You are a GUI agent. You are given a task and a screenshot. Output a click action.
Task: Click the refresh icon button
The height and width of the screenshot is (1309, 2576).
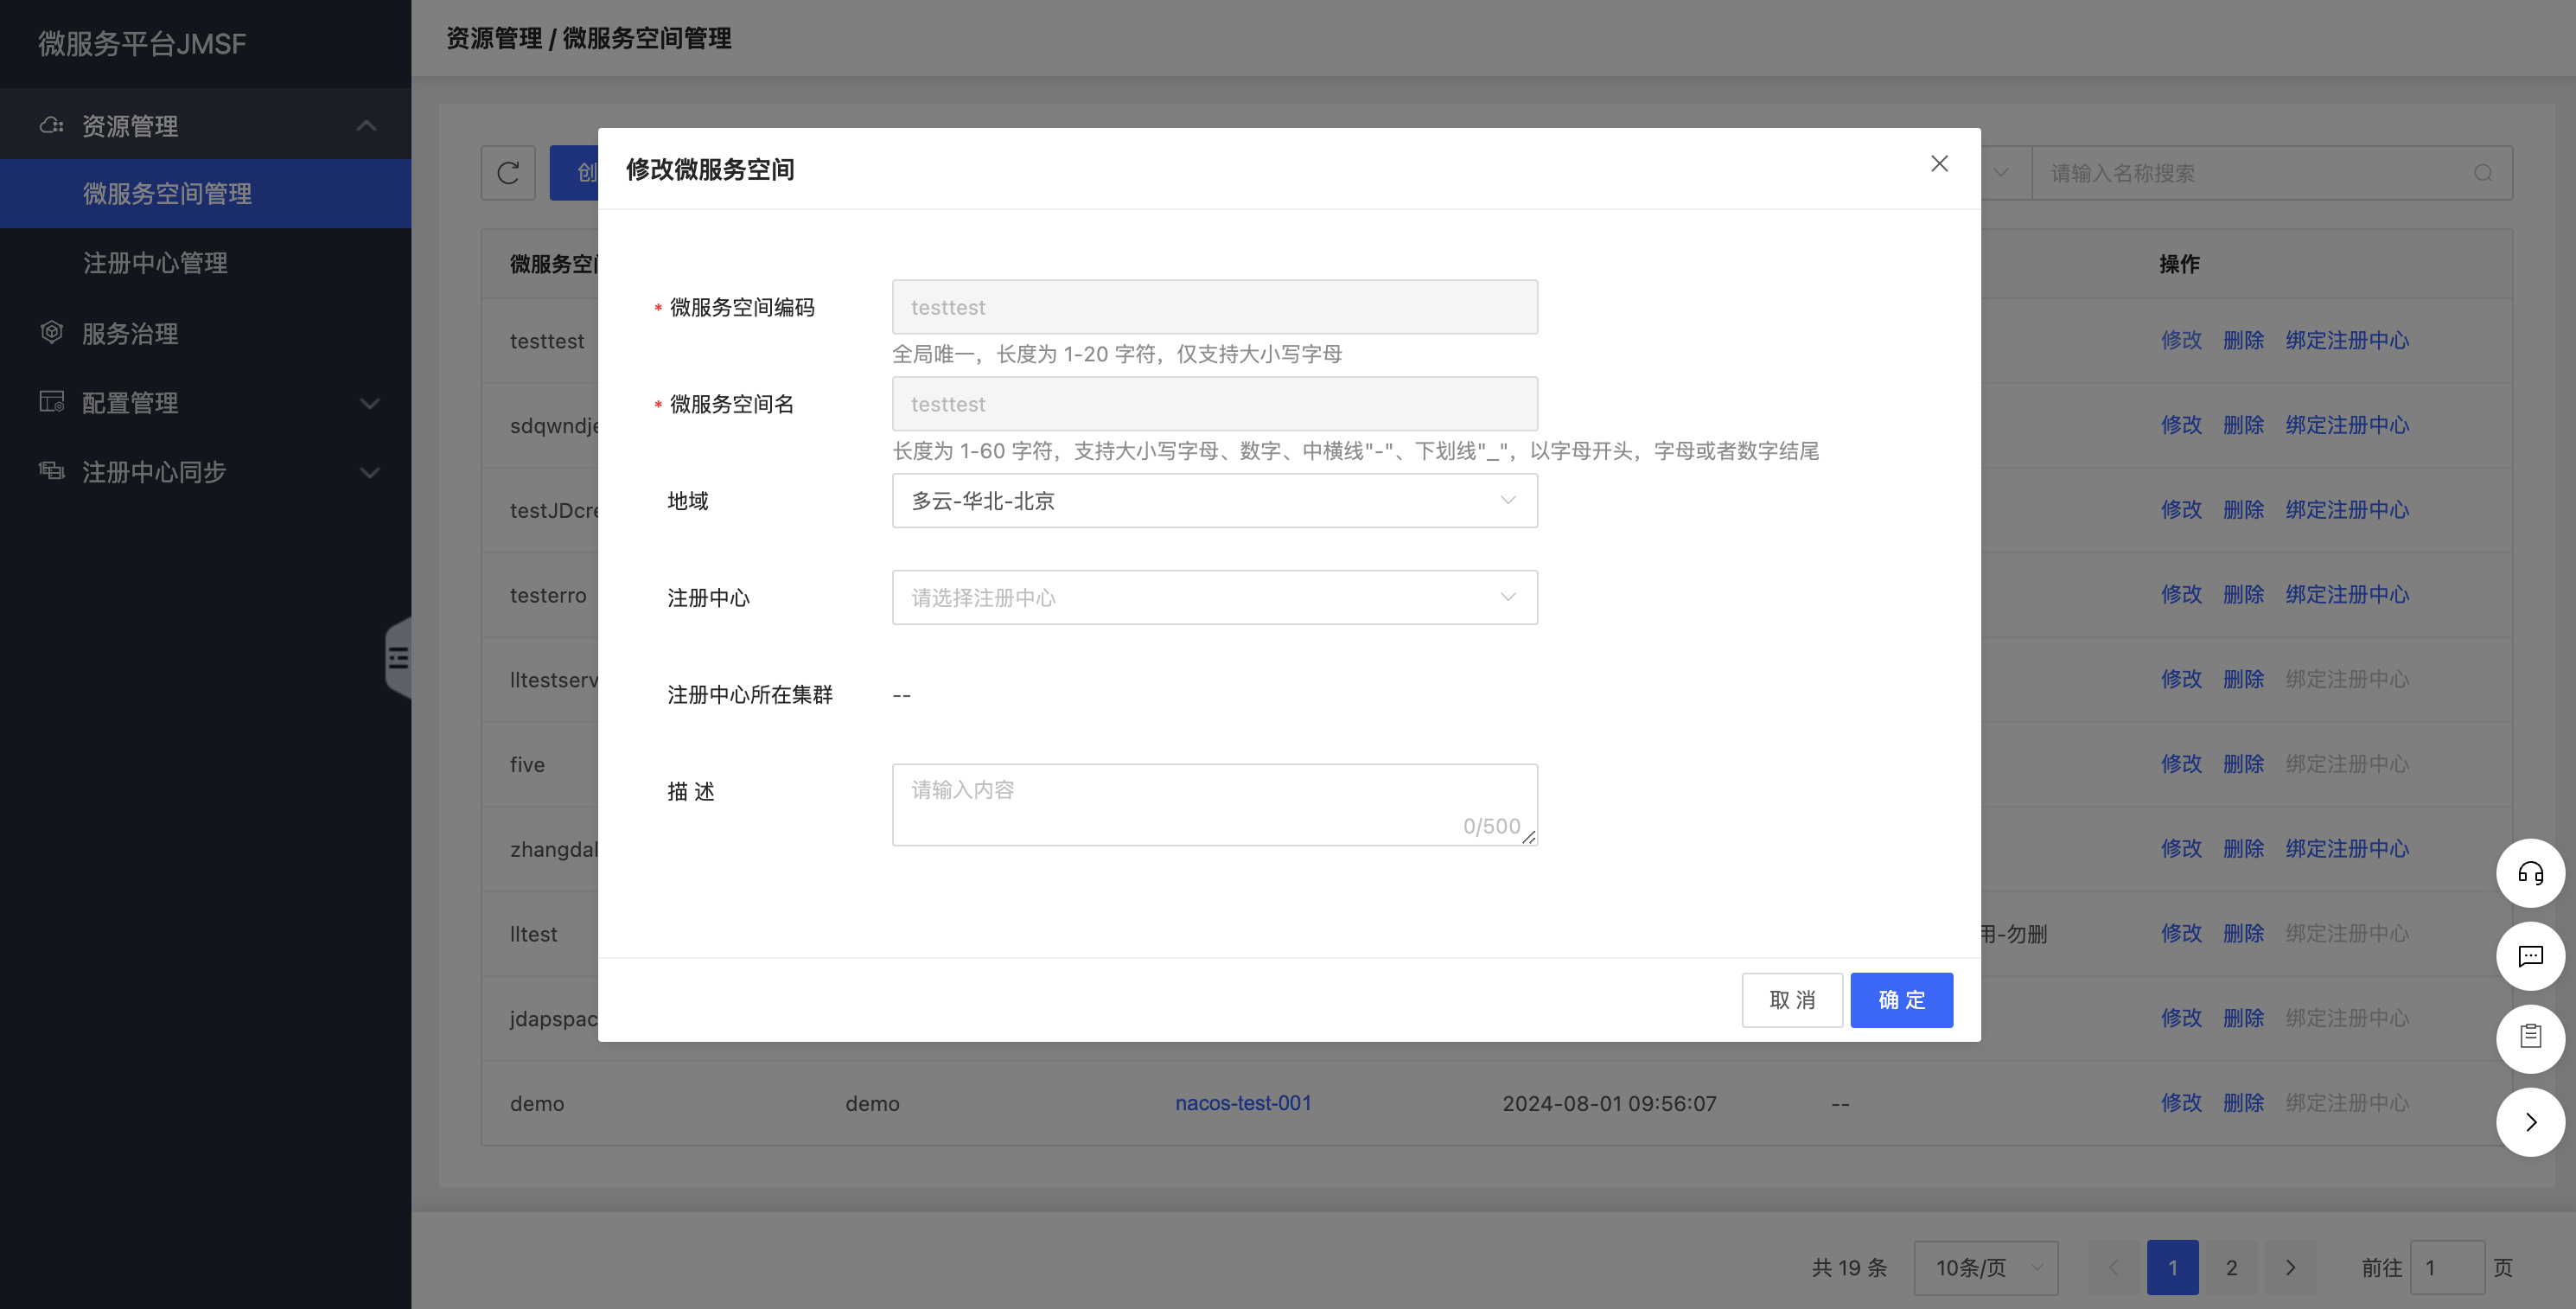click(x=508, y=173)
